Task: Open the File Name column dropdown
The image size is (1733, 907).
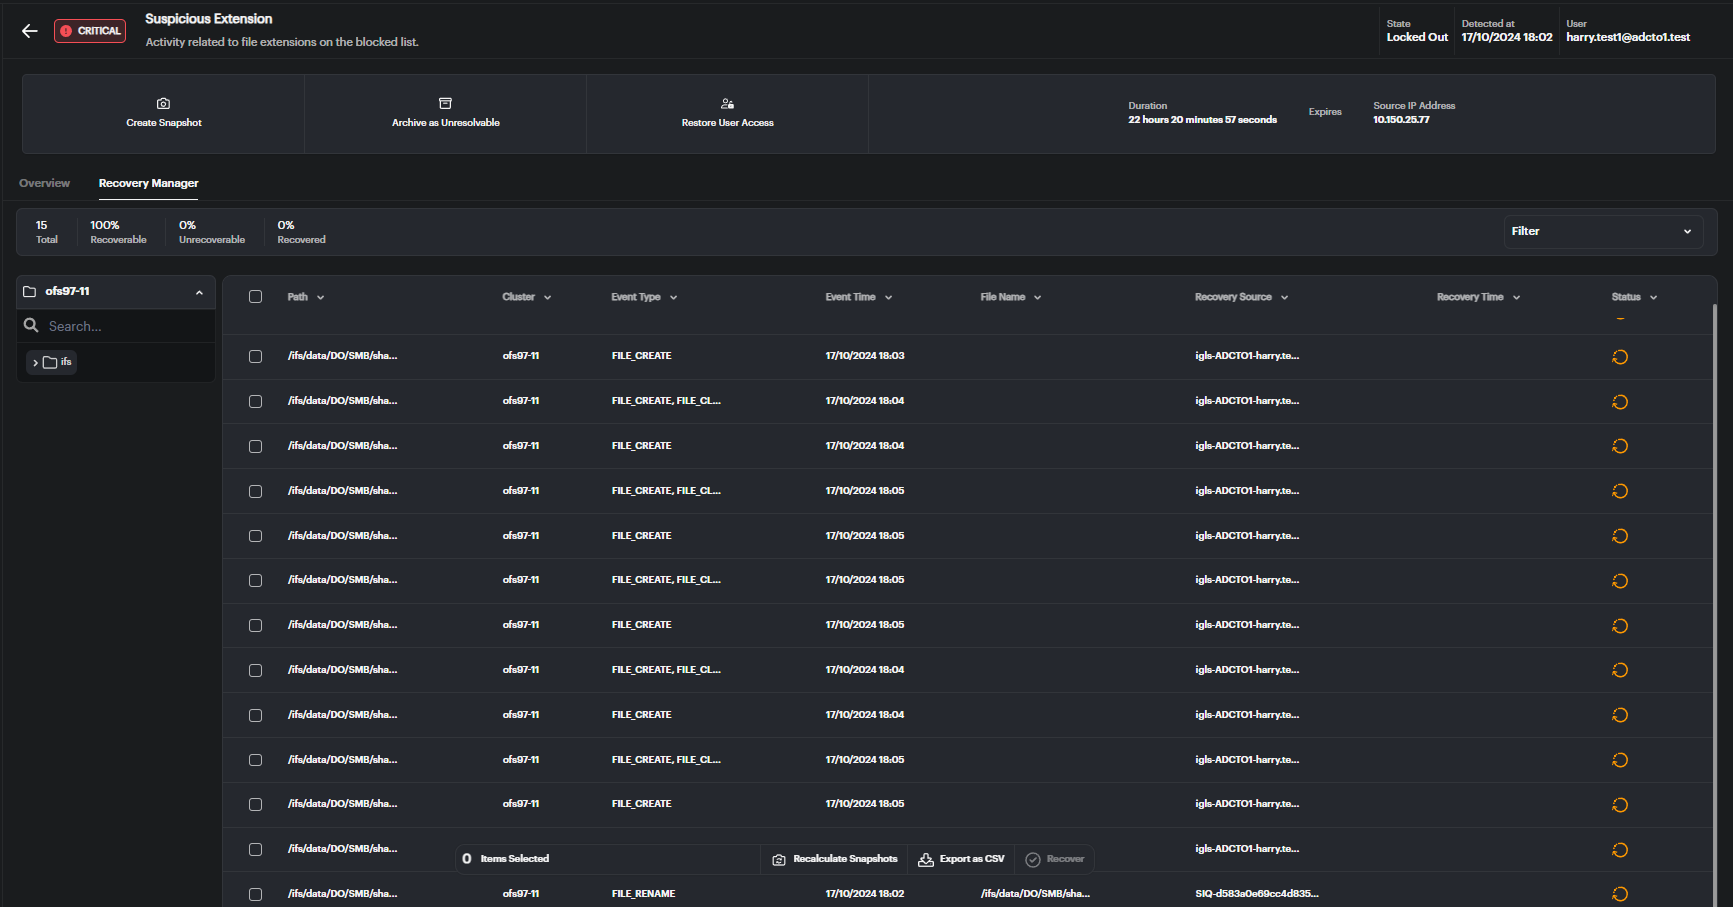Action: pyautogui.click(x=1038, y=297)
